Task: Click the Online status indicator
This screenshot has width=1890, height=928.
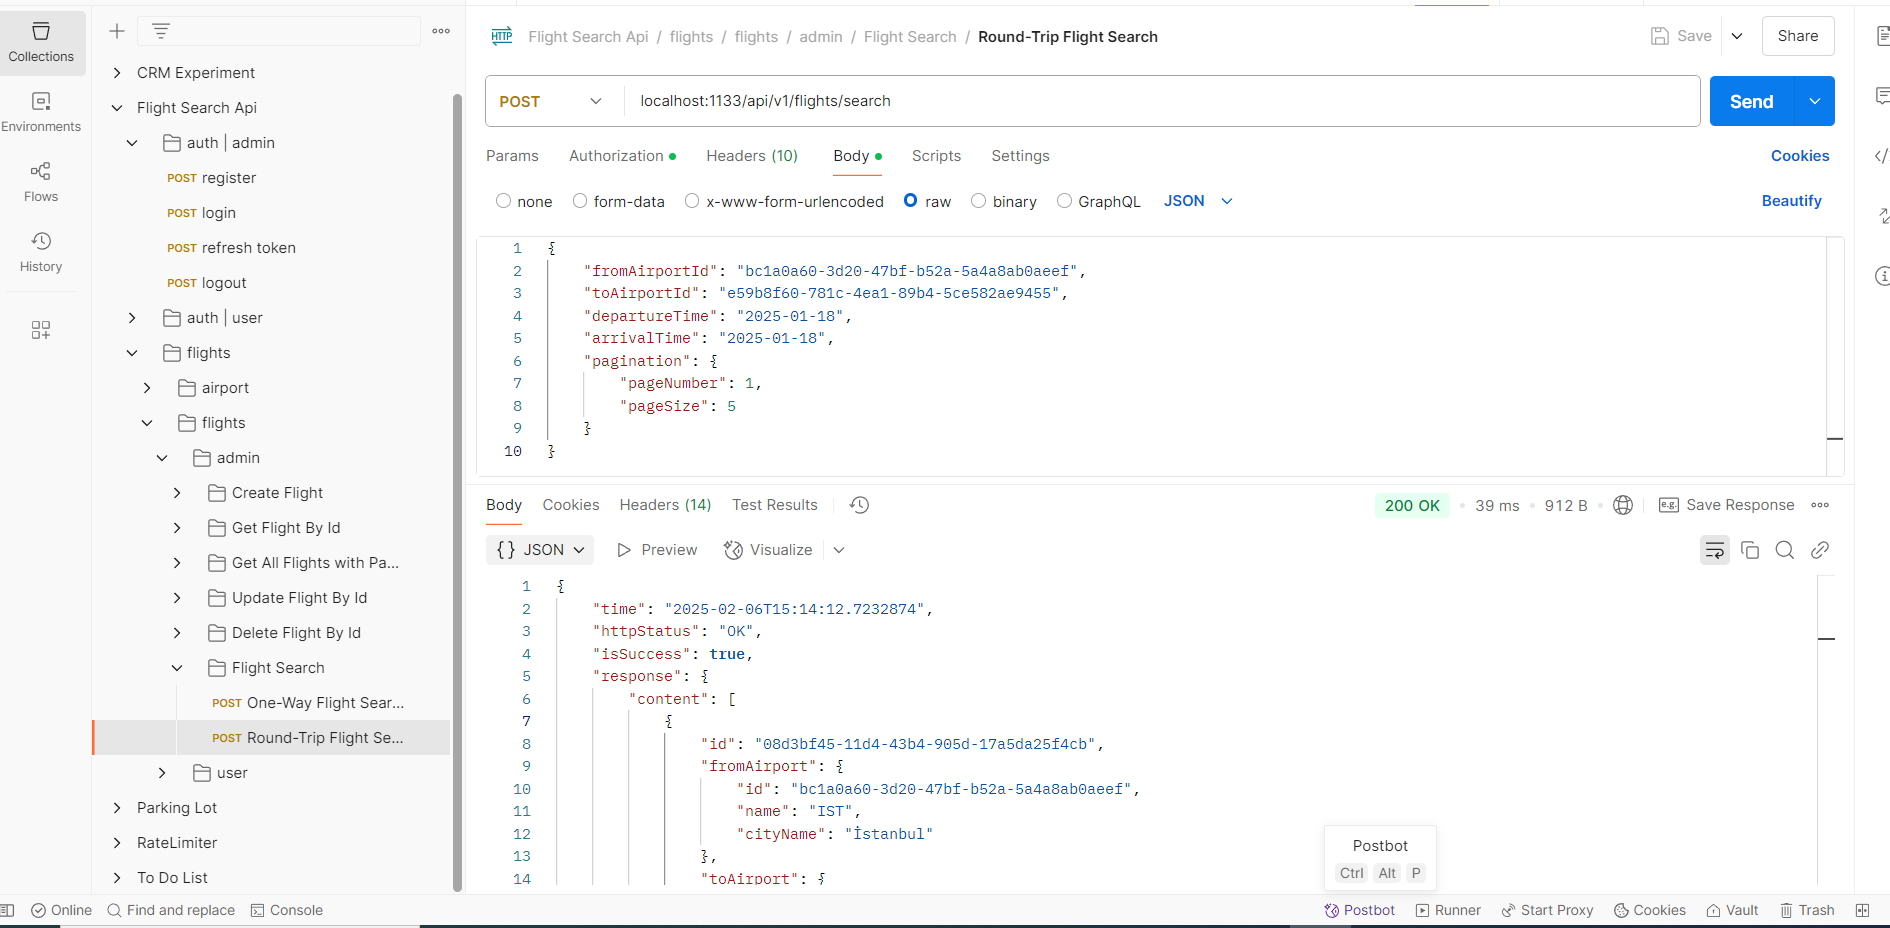Action: pos(61,910)
